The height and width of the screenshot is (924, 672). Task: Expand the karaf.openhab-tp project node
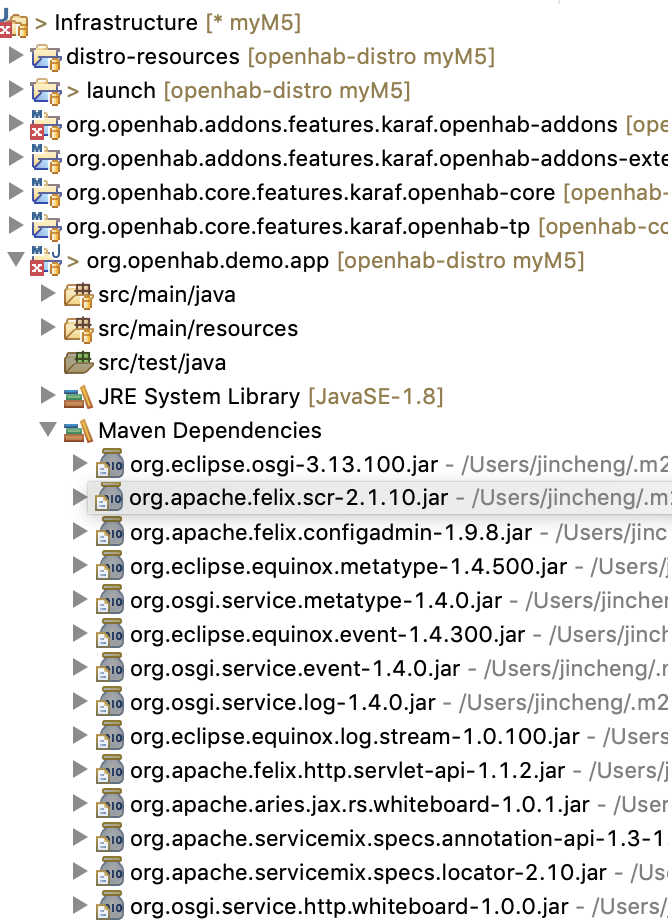pyautogui.click(x=16, y=226)
